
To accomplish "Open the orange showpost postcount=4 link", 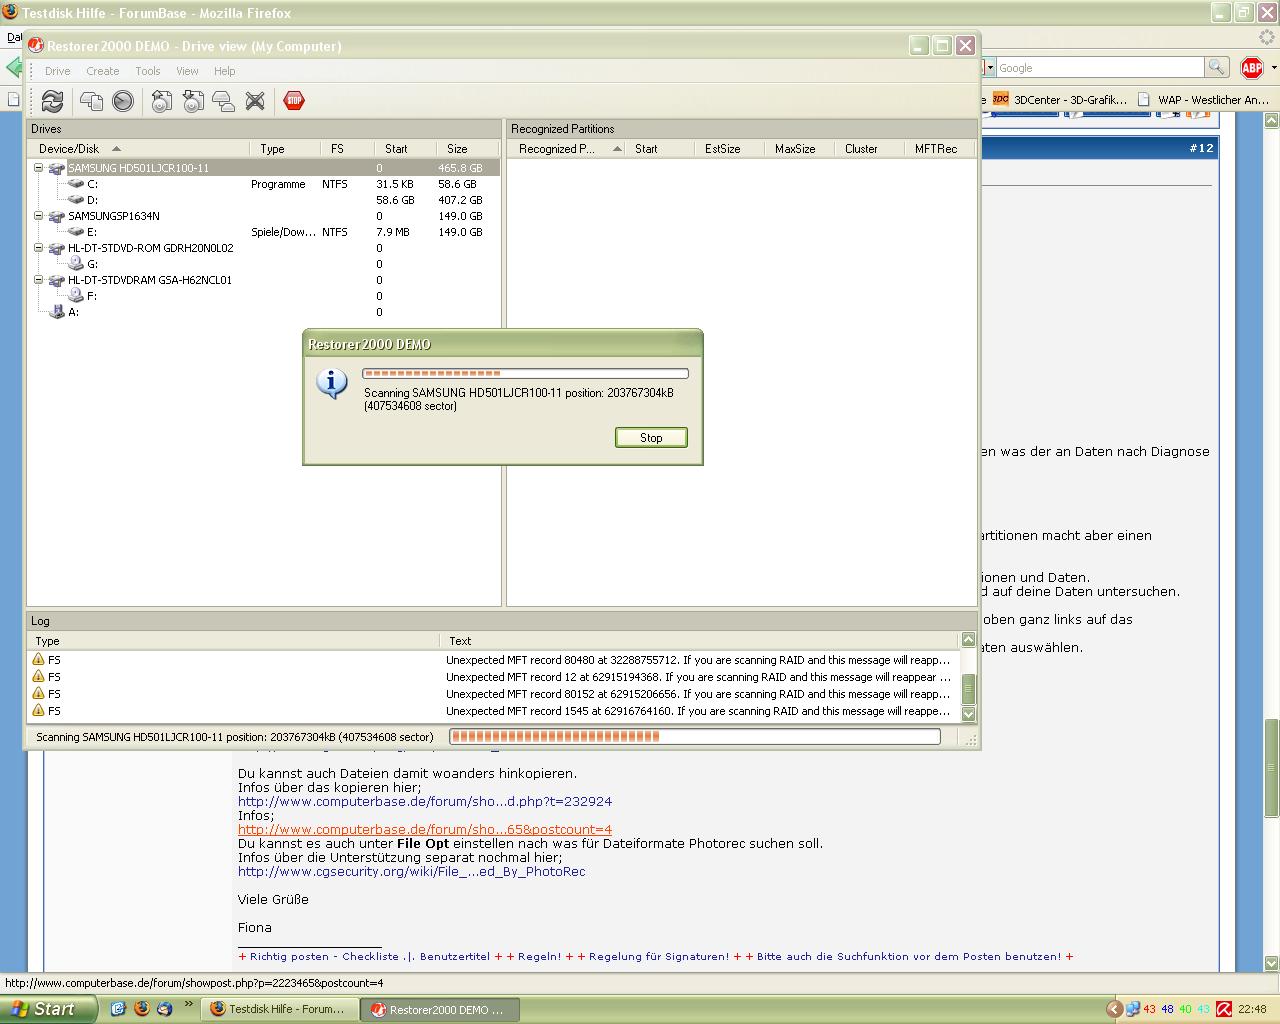I will click(x=425, y=829).
